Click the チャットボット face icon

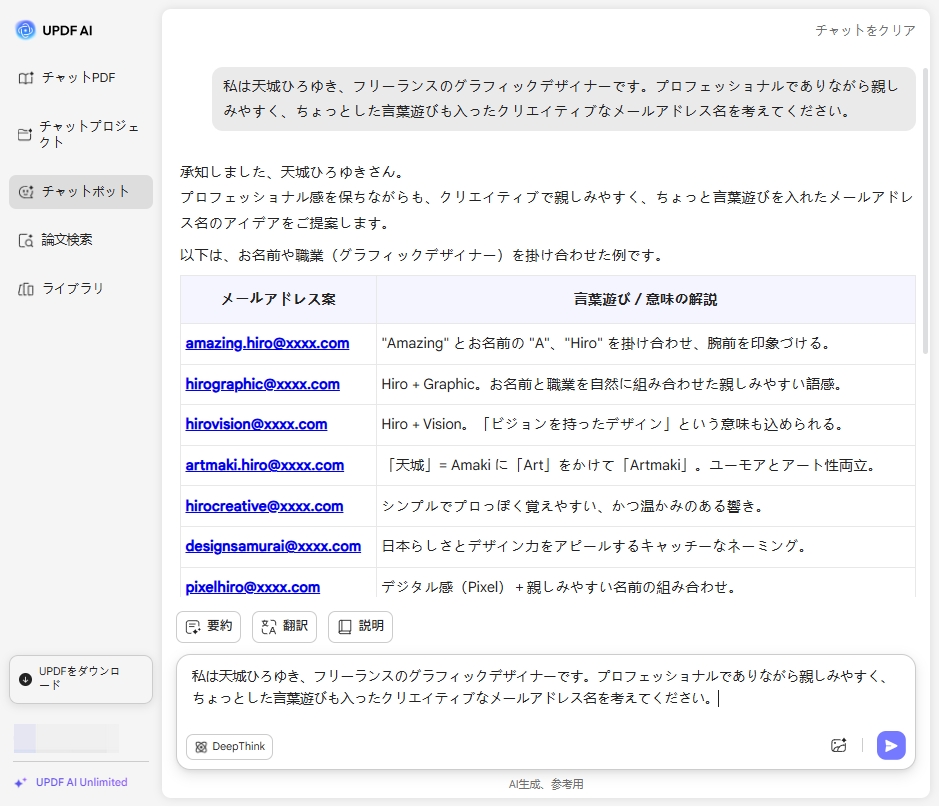click(x=26, y=192)
